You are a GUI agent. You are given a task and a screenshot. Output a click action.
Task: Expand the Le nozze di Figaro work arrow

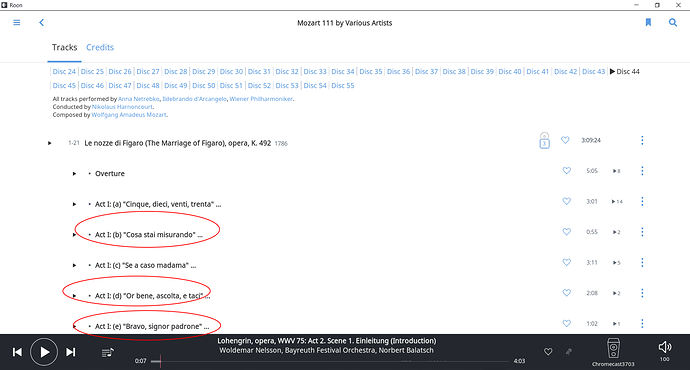coord(50,143)
